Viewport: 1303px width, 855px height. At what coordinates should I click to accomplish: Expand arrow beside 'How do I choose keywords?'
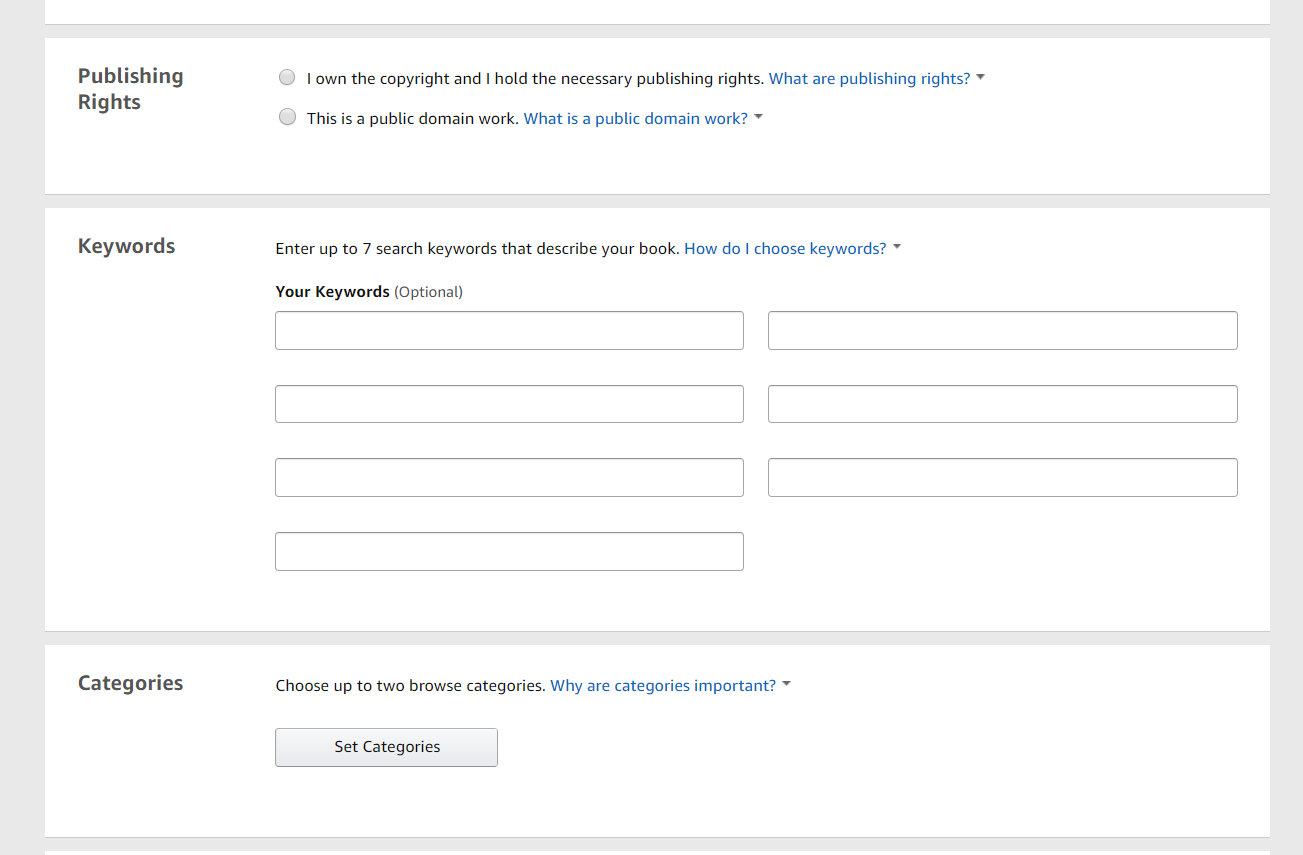(x=897, y=248)
